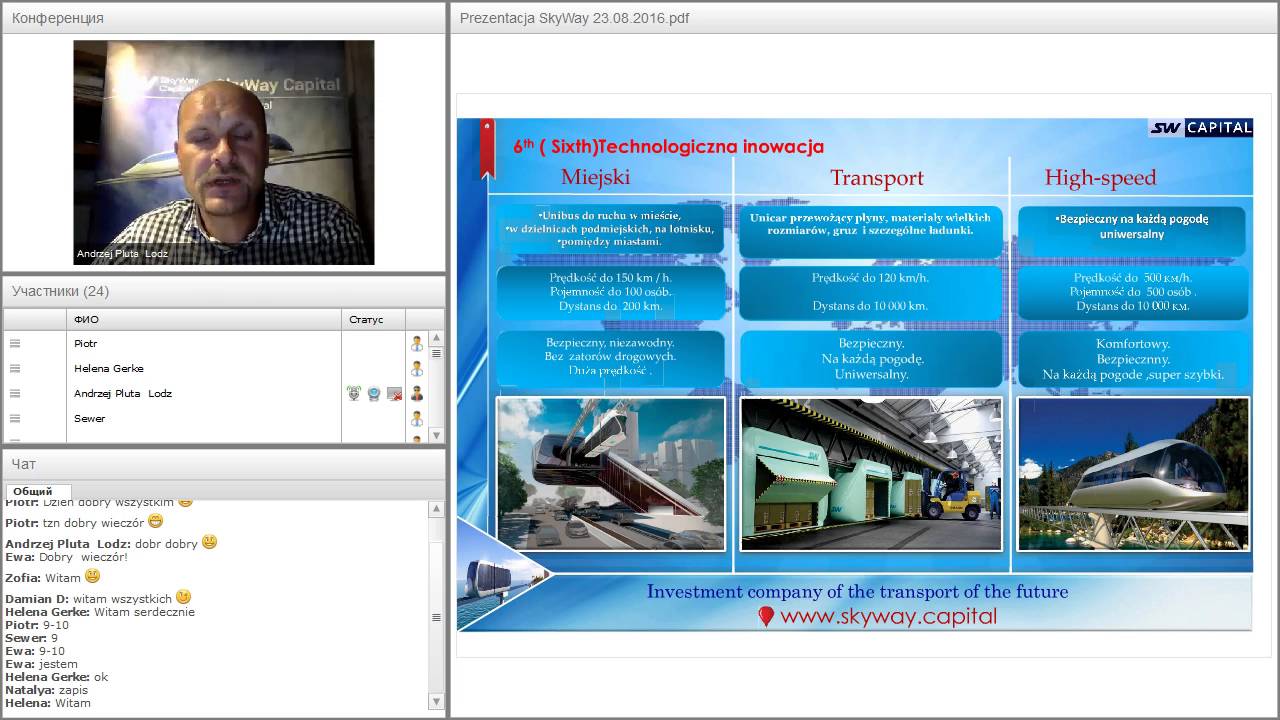Click the participants list scrollbar thumb

click(x=436, y=353)
